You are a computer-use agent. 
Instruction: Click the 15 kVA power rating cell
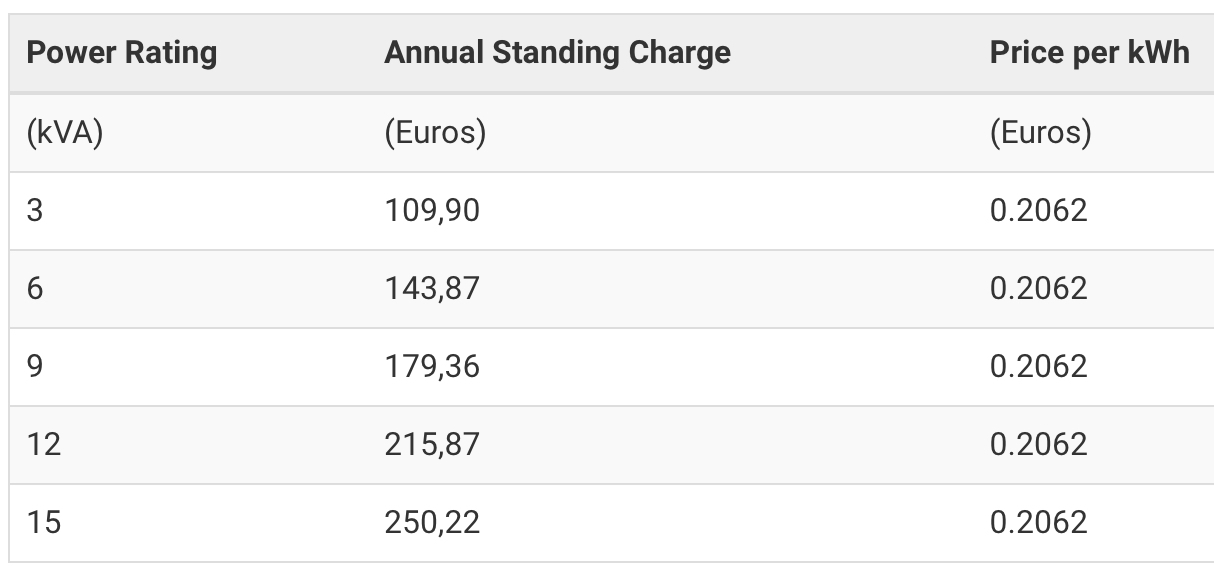(44, 522)
